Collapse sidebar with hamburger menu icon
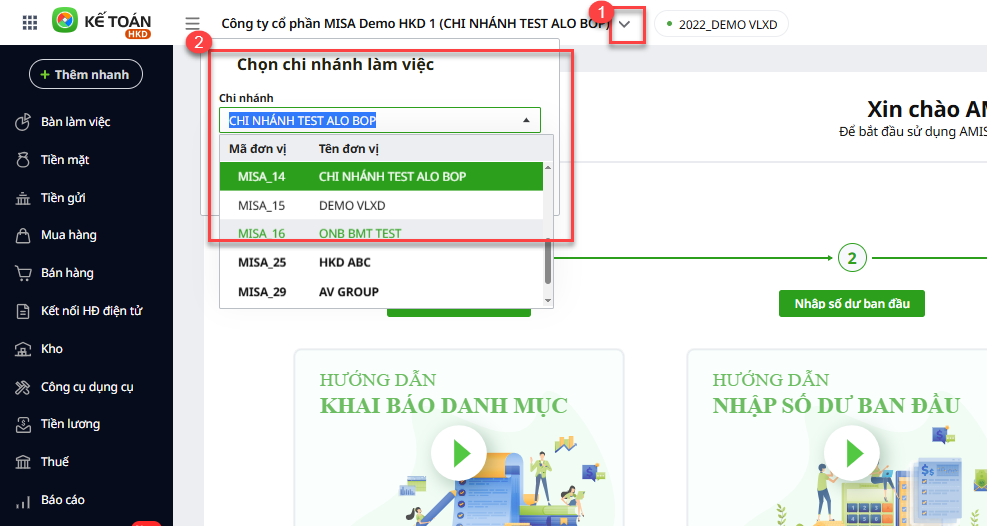 [192, 23]
